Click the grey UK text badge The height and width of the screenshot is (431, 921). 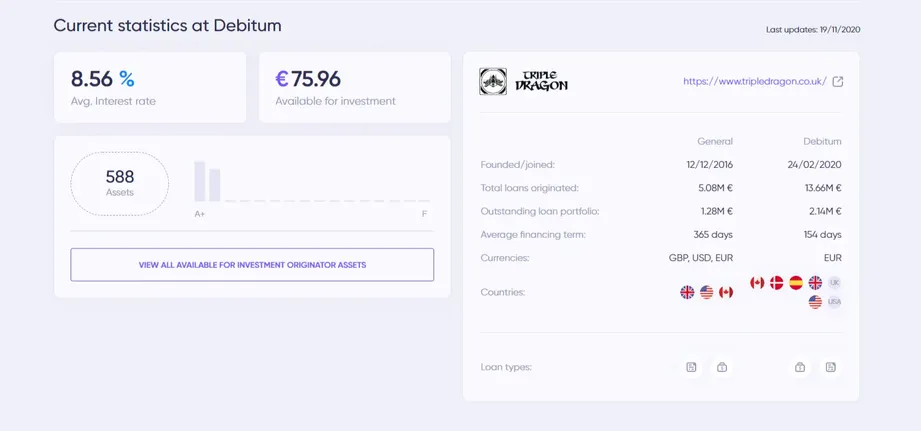pyautogui.click(x=835, y=282)
